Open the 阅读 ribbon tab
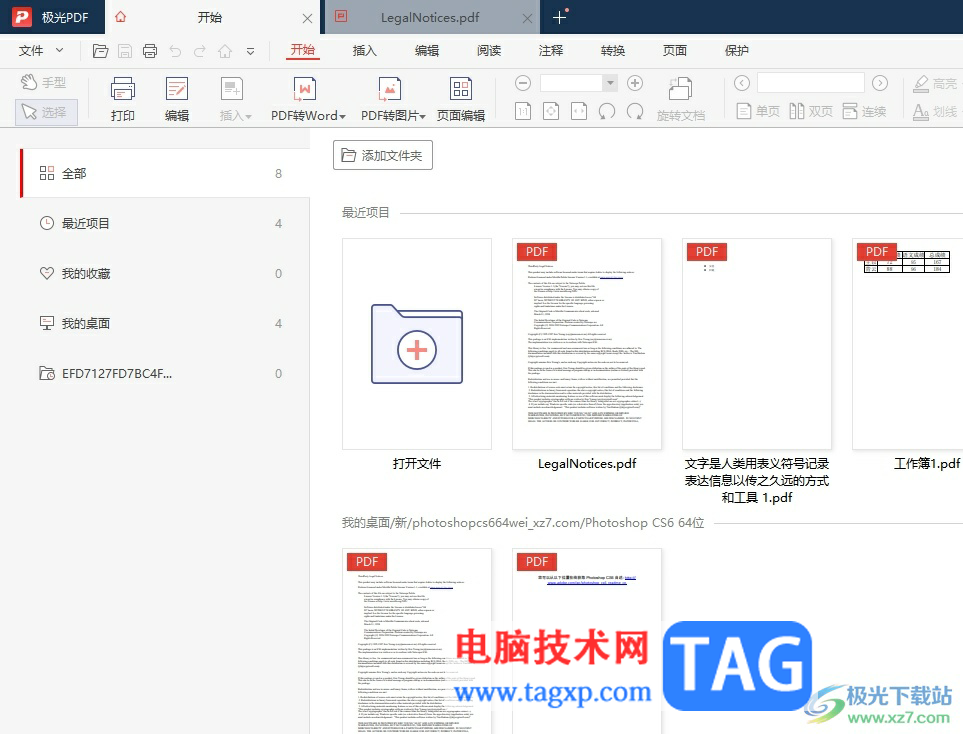 [488, 50]
